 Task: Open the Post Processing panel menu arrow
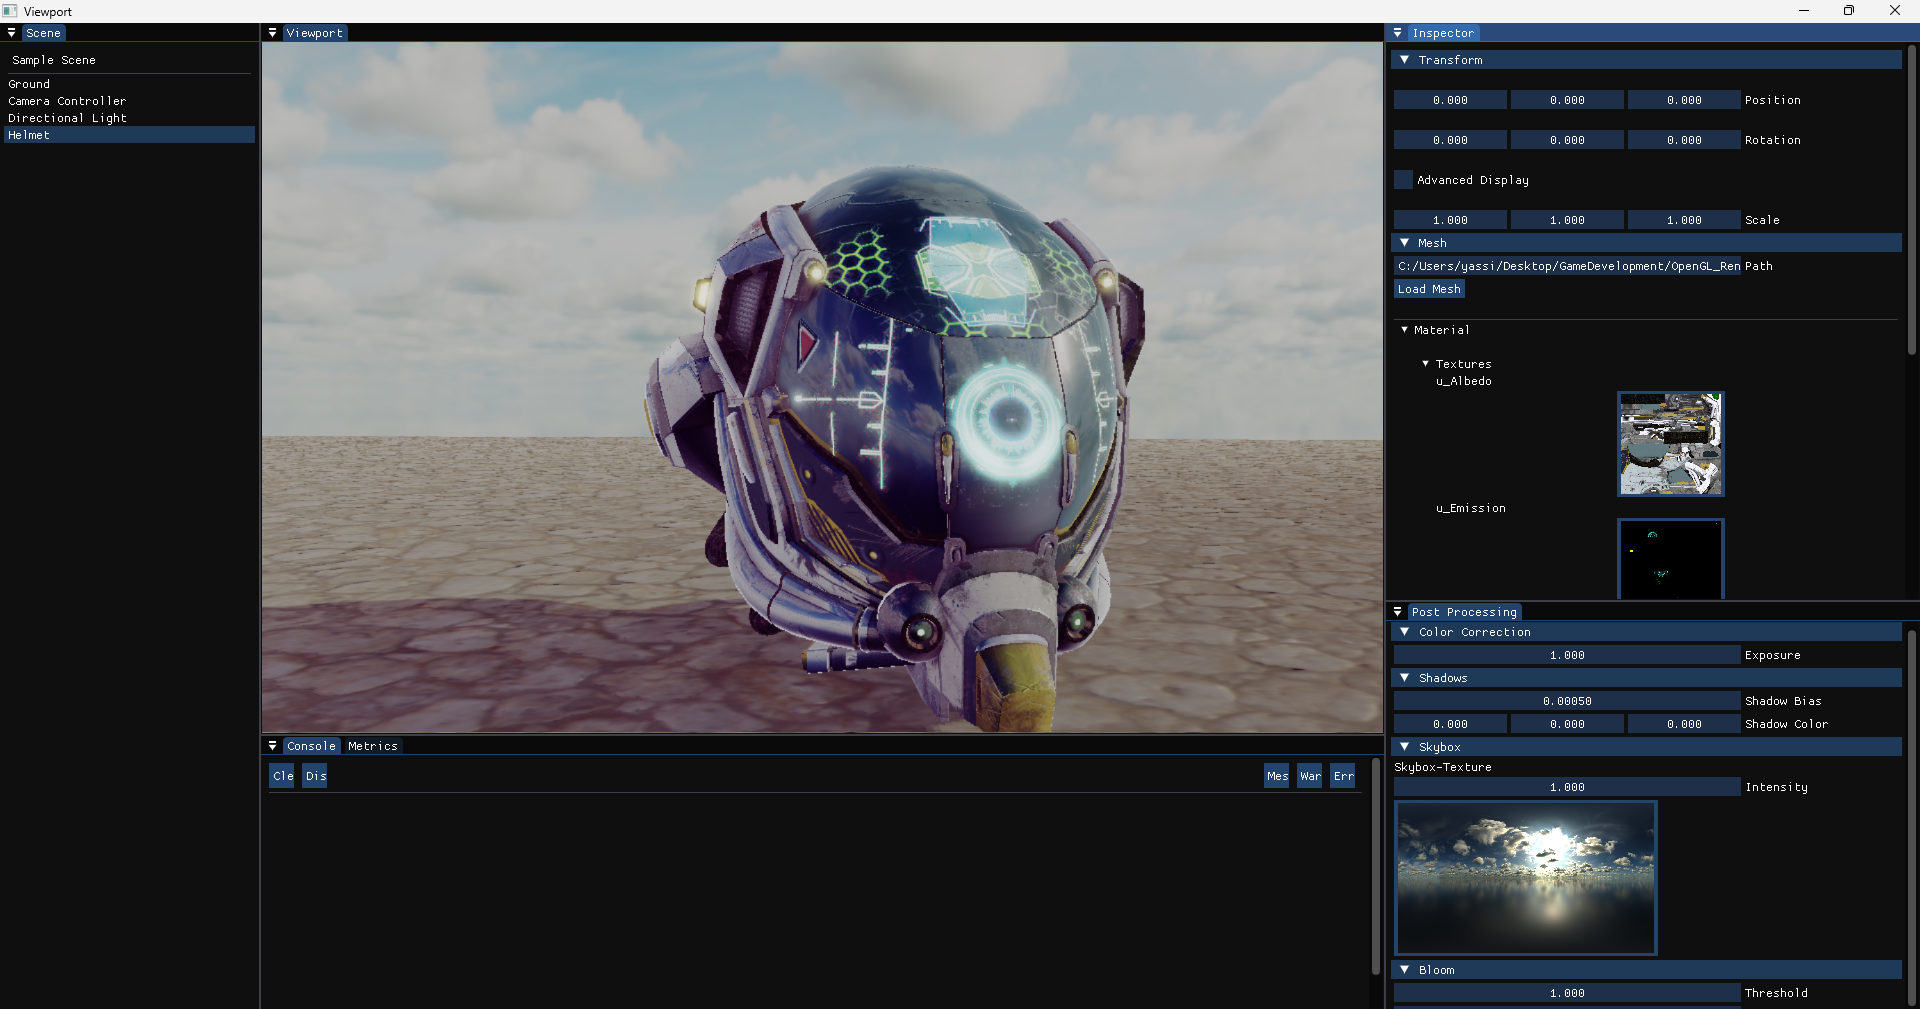(x=1398, y=612)
